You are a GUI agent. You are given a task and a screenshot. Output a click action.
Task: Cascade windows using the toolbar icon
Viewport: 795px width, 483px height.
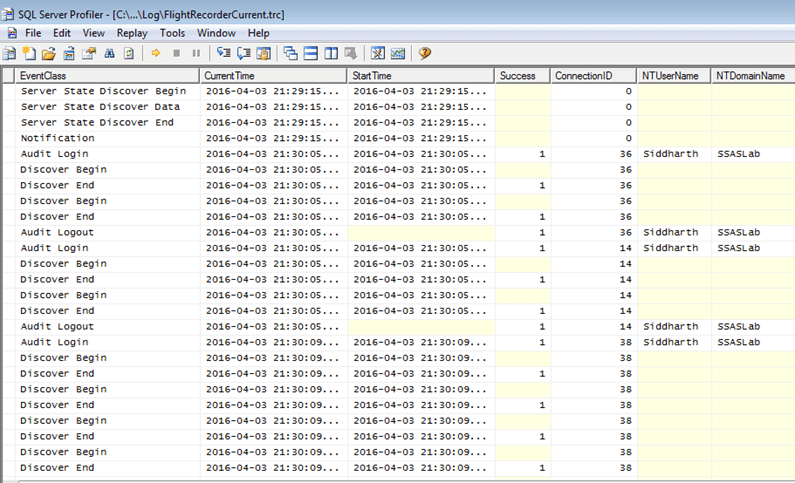coord(291,53)
